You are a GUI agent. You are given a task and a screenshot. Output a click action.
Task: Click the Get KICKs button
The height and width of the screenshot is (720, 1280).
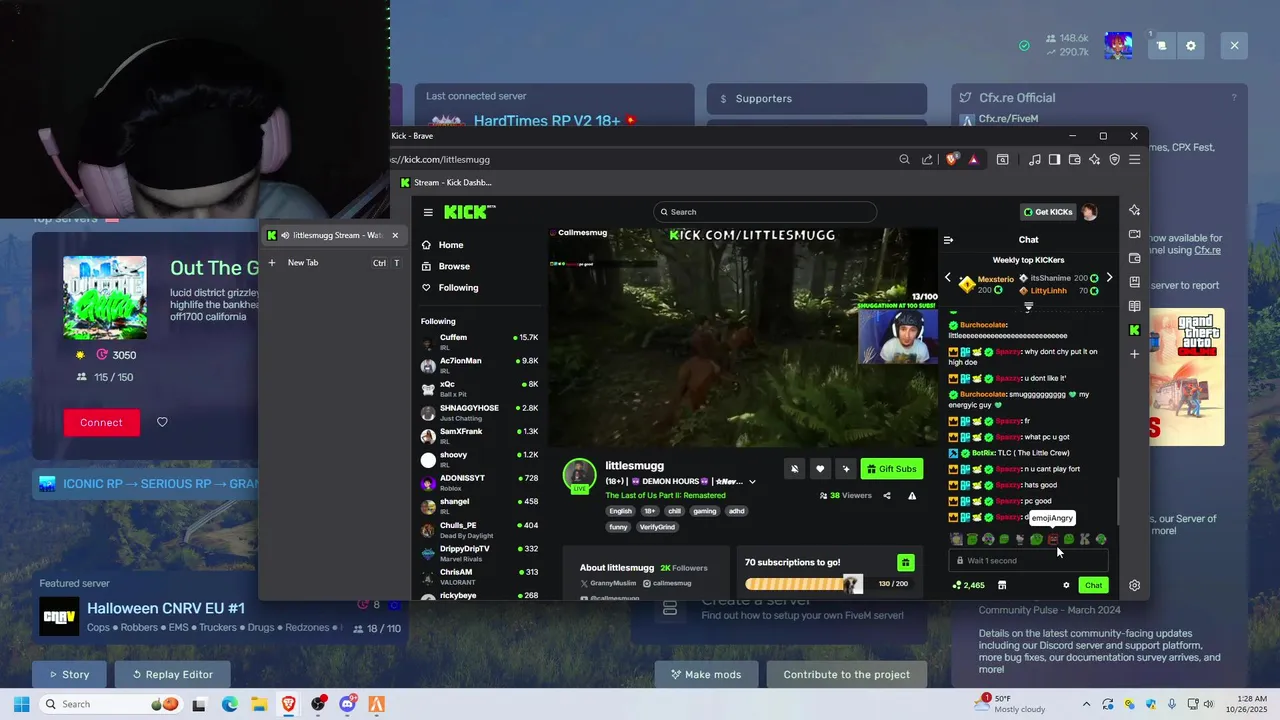[1047, 212]
